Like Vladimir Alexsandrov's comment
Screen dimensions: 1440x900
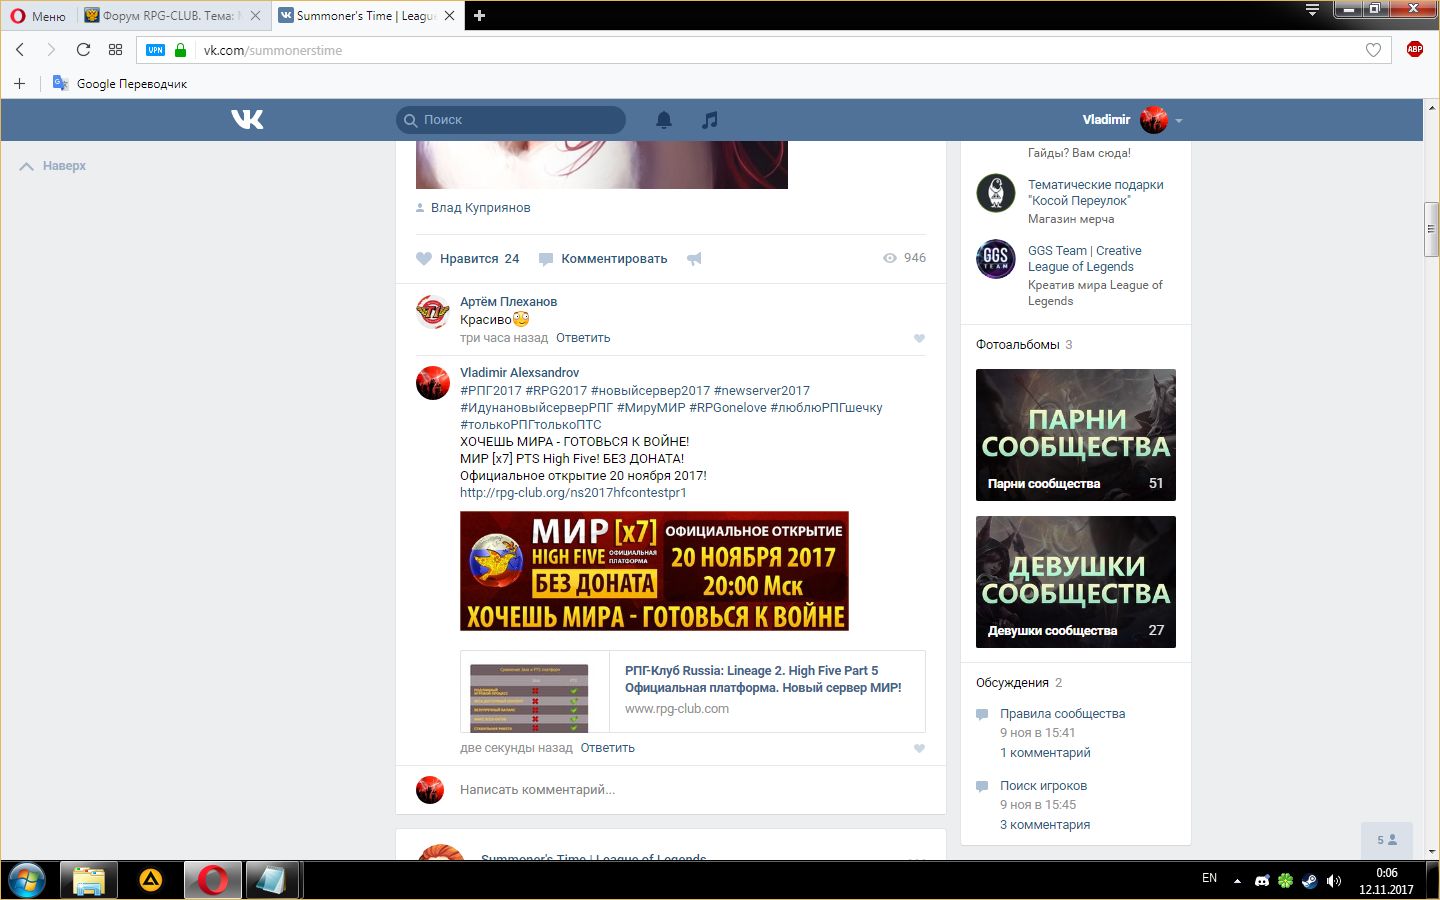(x=919, y=749)
